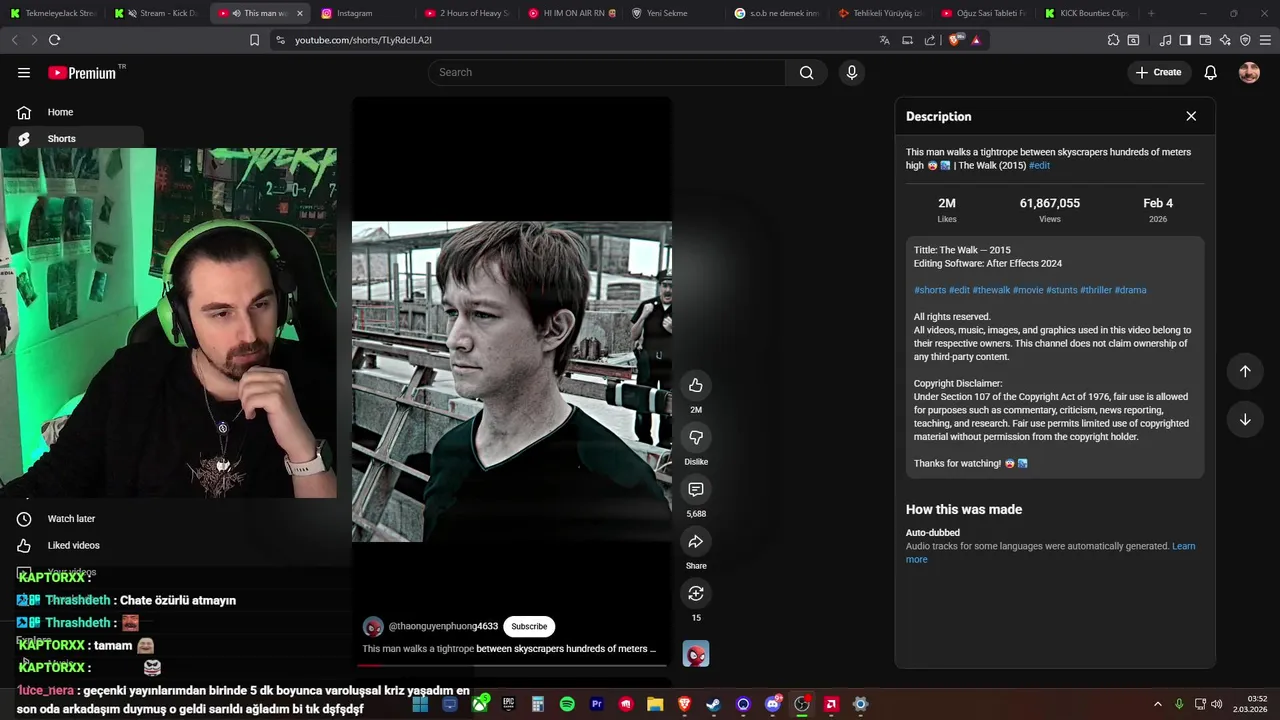
Task: Open the browser main menu
Action: [1265, 40]
